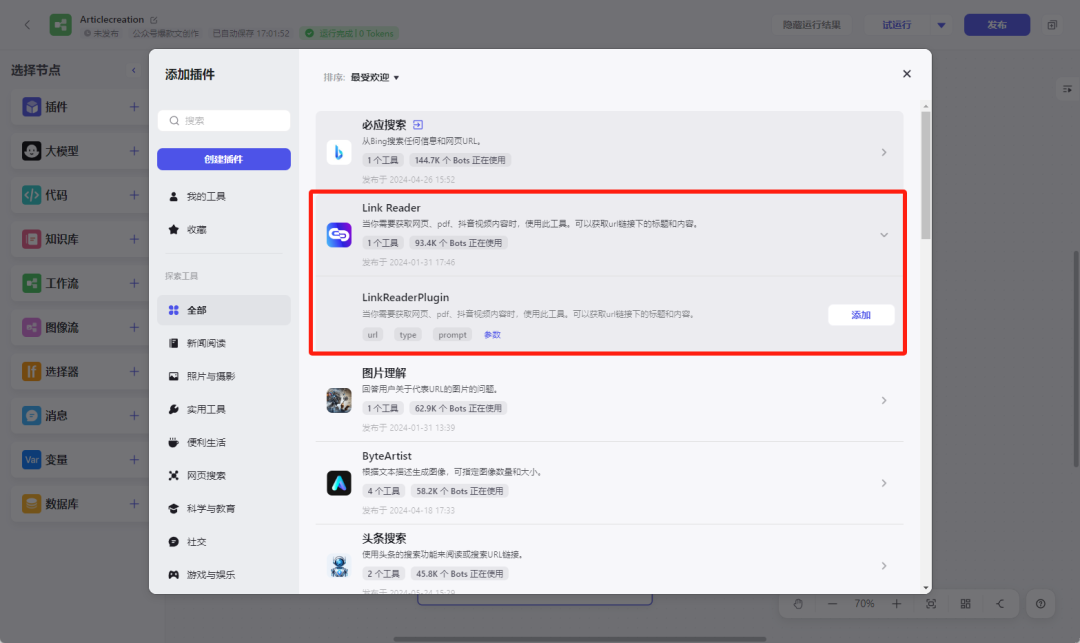1080x643 pixels.
Task: Collapse the Link Reader plugin row
Action: pyautogui.click(x=884, y=235)
